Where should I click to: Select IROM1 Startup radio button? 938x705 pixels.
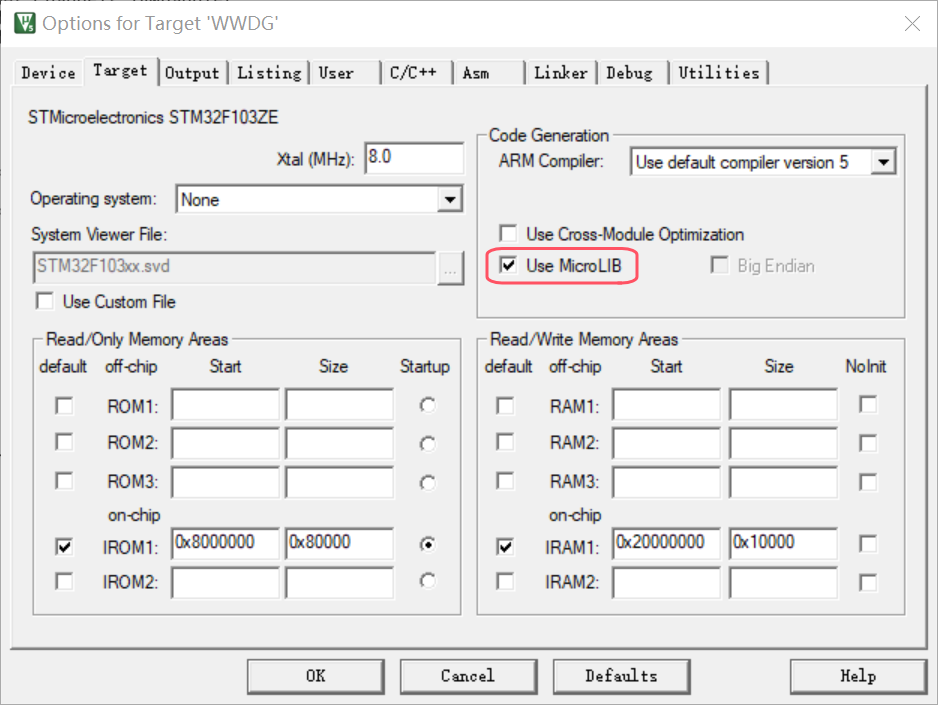point(427,544)
